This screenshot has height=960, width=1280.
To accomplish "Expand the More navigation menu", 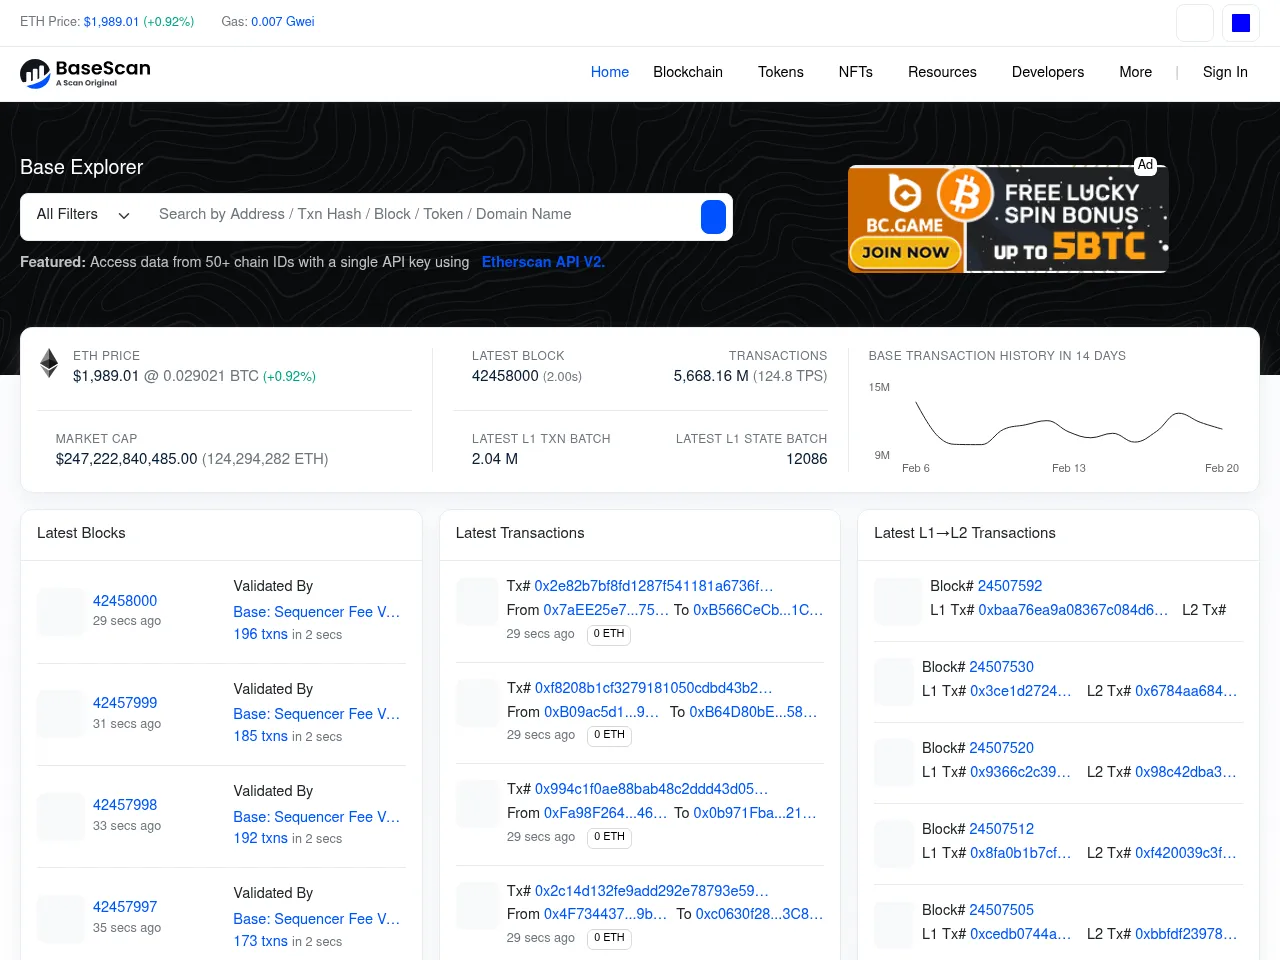I will pyautogui.click(x=1135, y=72).
